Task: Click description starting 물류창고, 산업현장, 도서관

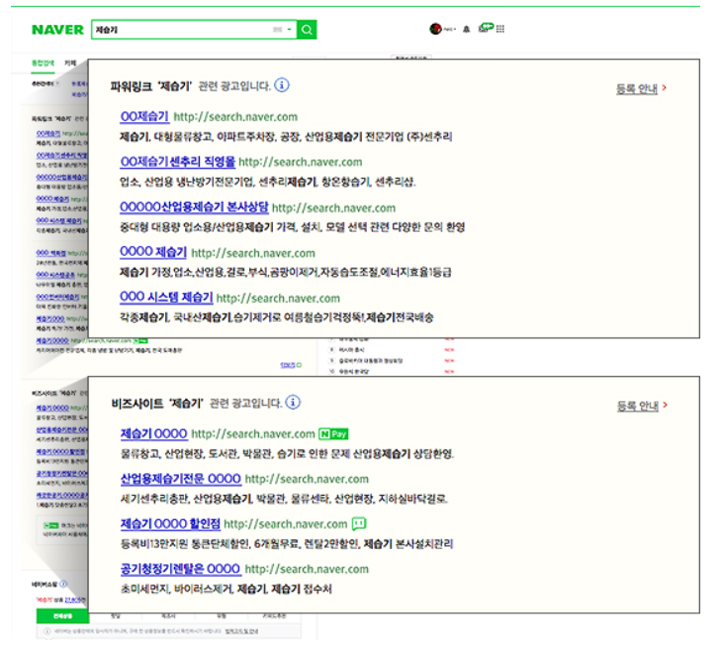Action: (x=287, y=454)
